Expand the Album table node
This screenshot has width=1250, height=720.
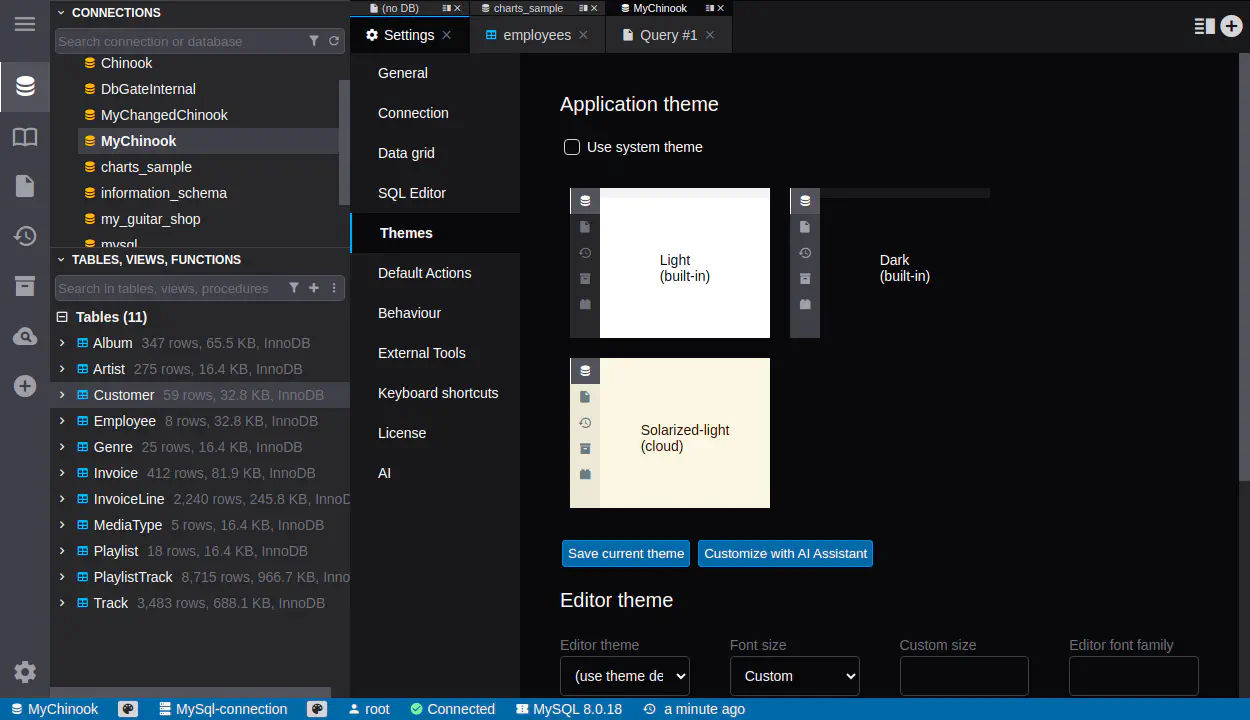[62, 343]
